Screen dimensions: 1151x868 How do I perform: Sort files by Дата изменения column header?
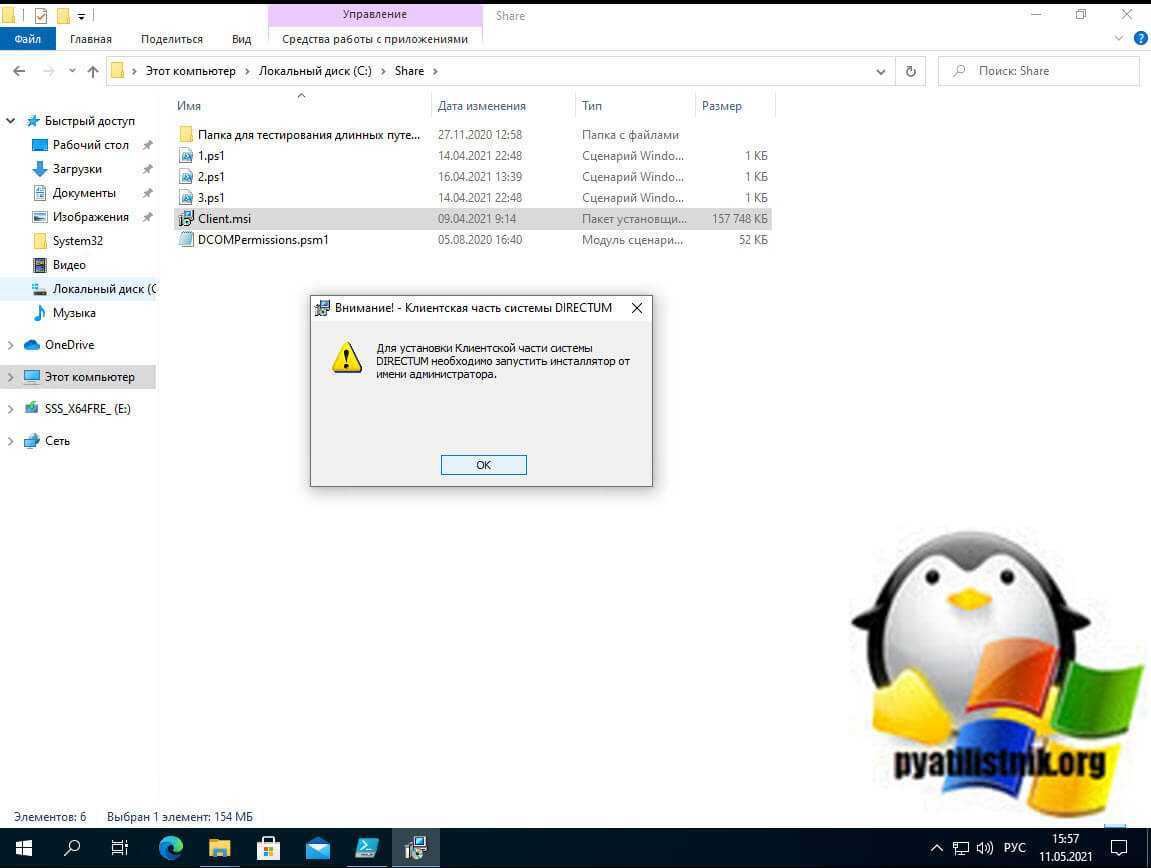tap(481, 106)
